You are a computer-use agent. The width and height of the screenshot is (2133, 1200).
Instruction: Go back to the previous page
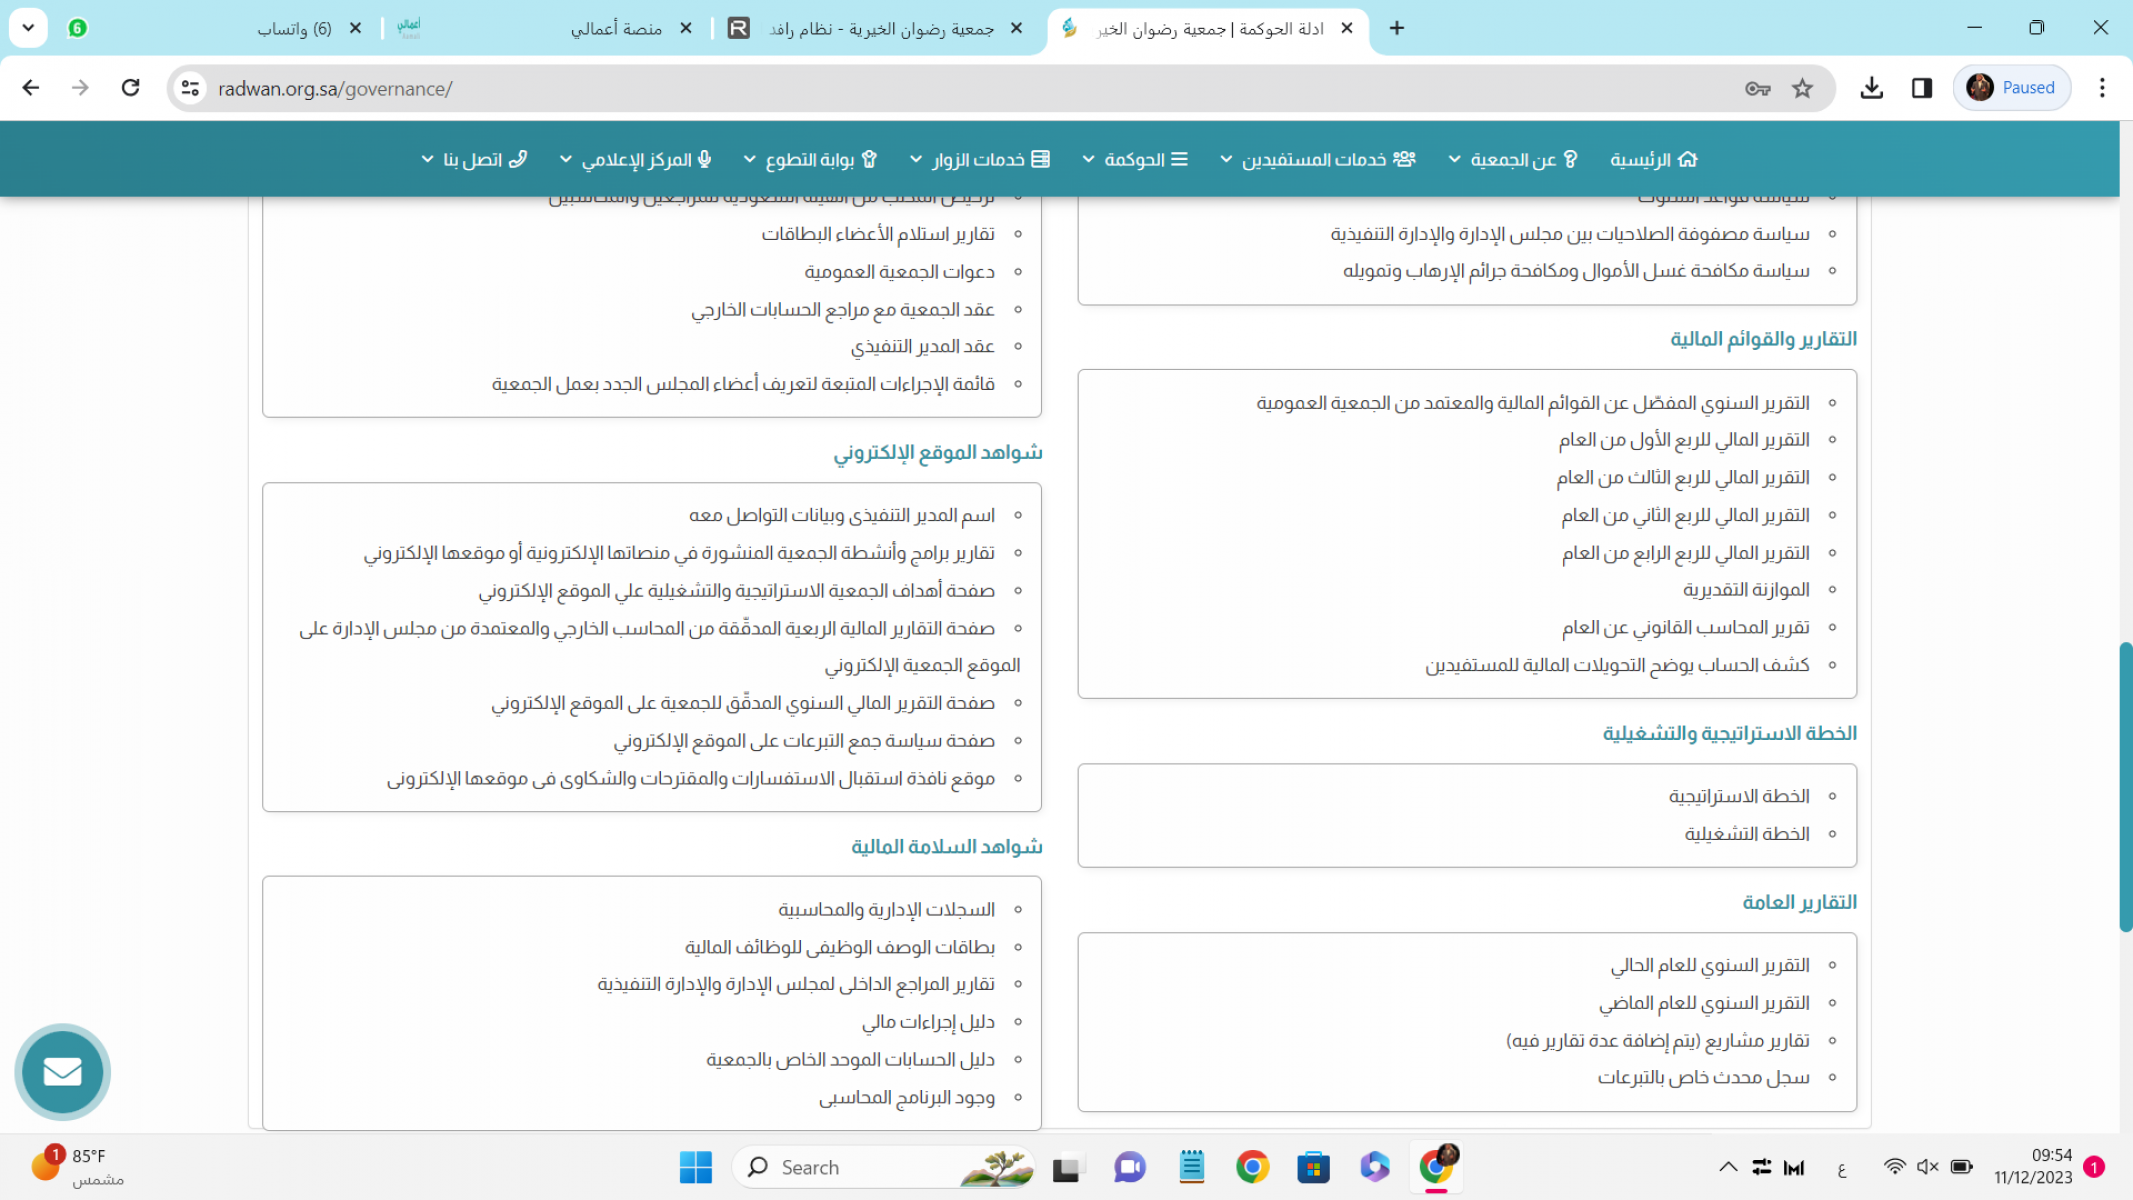click(x=30, y=88)
